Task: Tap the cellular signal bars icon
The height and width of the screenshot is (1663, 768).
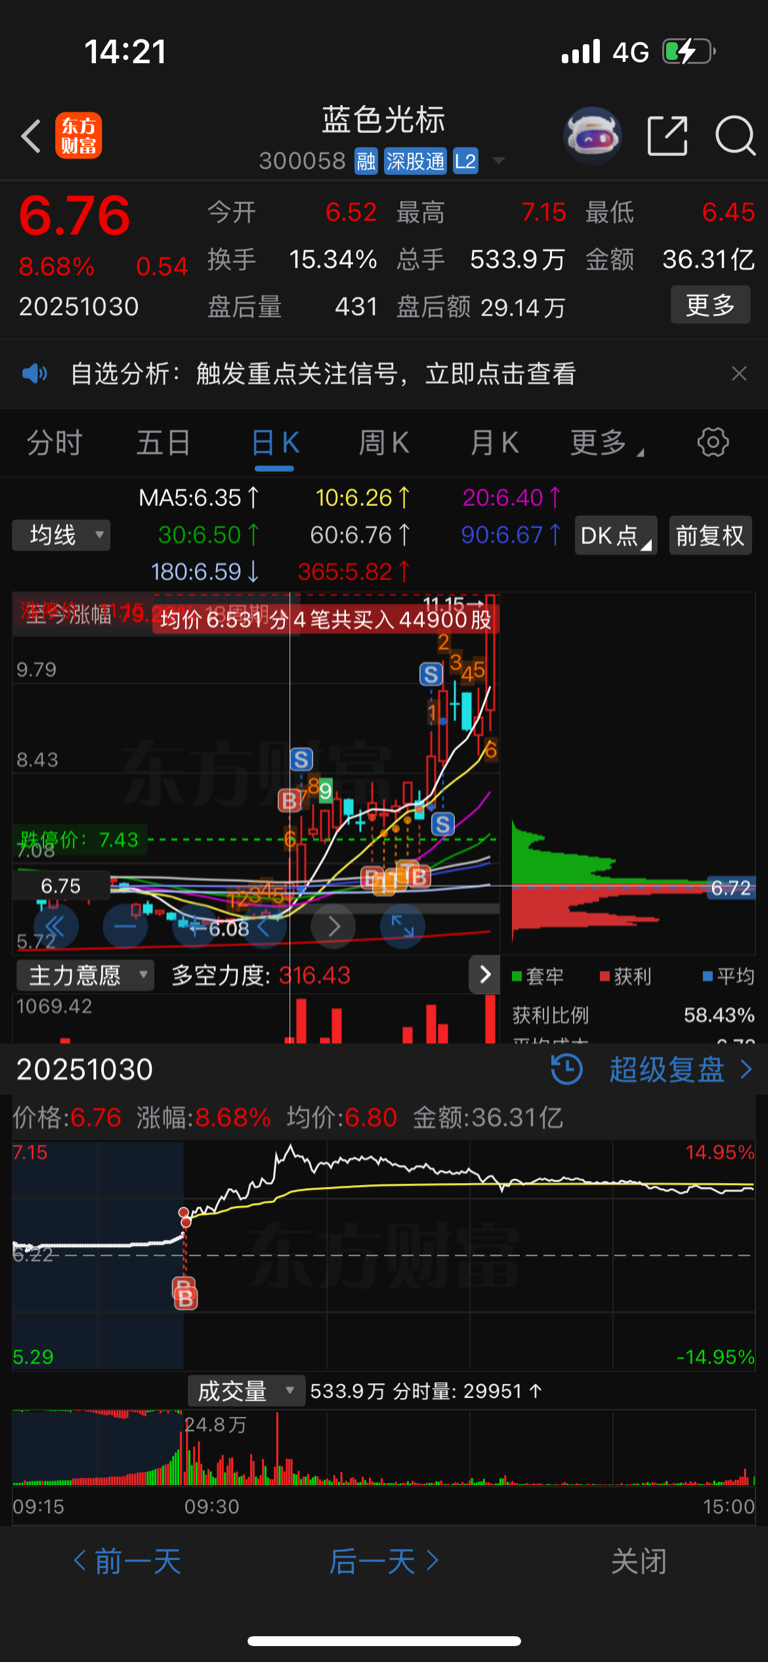Action: click(581, 51)
